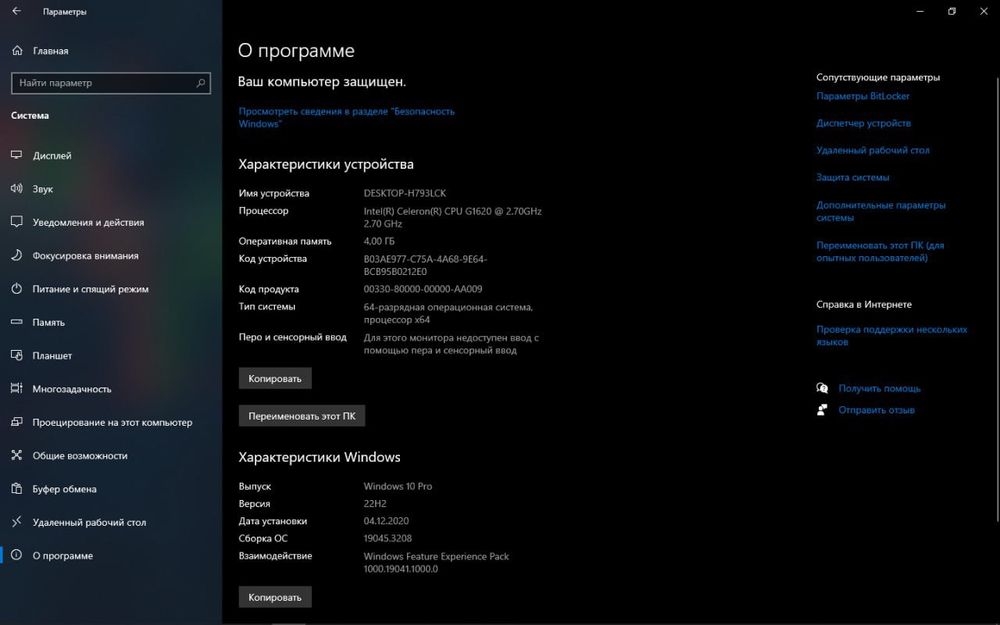
Task: Restore down the Параметры window
Action: pos(952,11)
